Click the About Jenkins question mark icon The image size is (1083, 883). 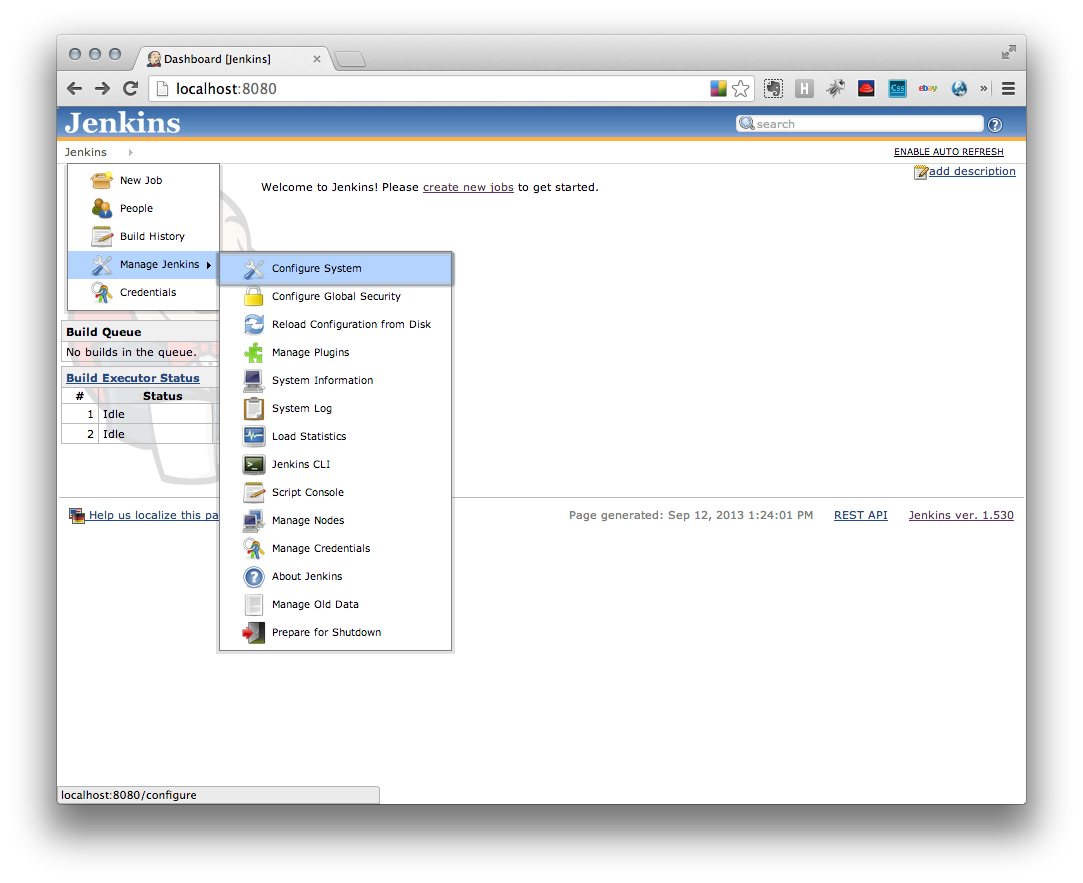point(253,576)
